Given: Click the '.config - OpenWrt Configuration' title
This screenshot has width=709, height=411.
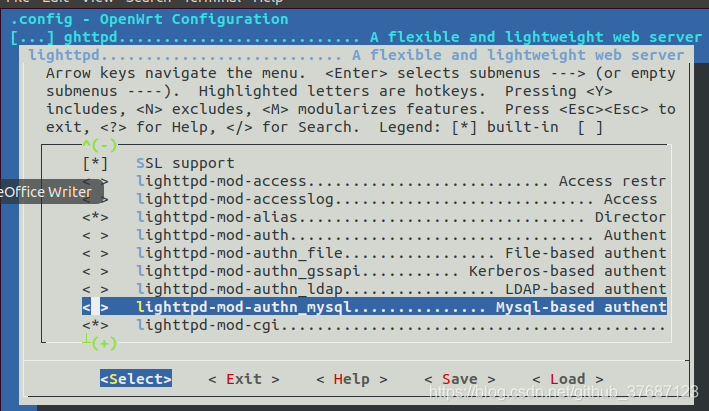Looking at the screenshot, I should [149, 19].
